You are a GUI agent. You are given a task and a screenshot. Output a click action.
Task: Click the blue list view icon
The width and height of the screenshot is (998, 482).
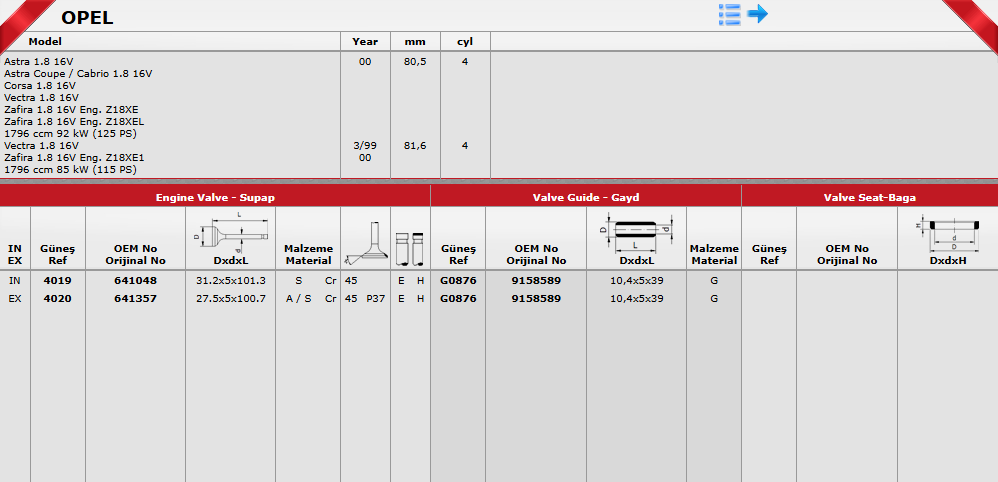[x=730, y=14]
